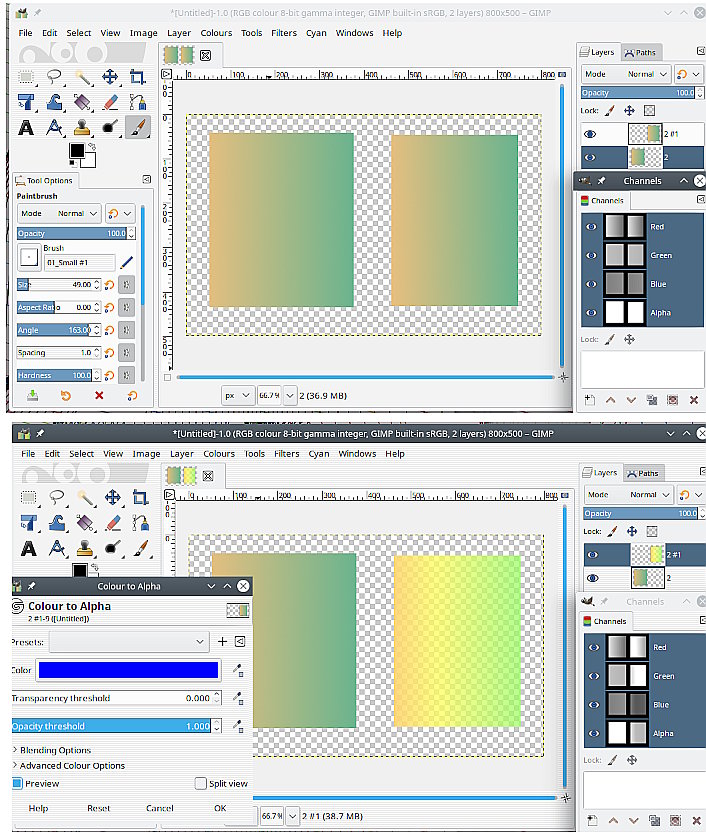Expand the Advanced Colour Options section
The image size is (706, 834).
(14, 766)
